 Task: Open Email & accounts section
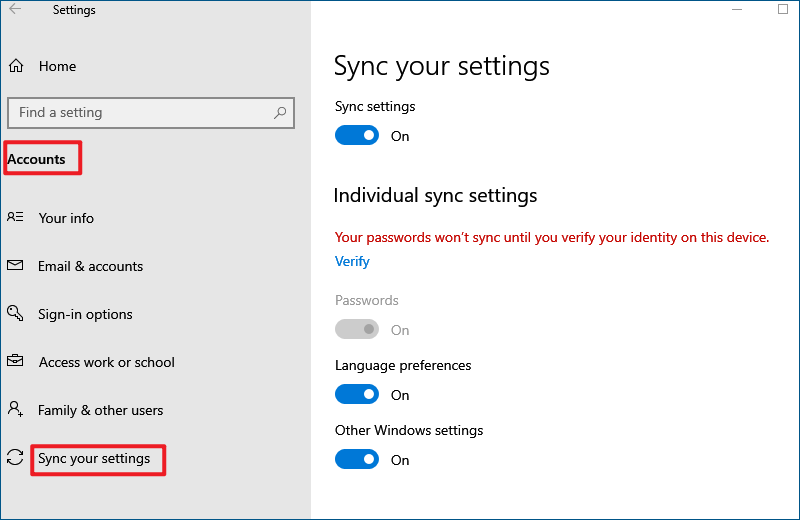pyautogui.click(x=90, y=266)
